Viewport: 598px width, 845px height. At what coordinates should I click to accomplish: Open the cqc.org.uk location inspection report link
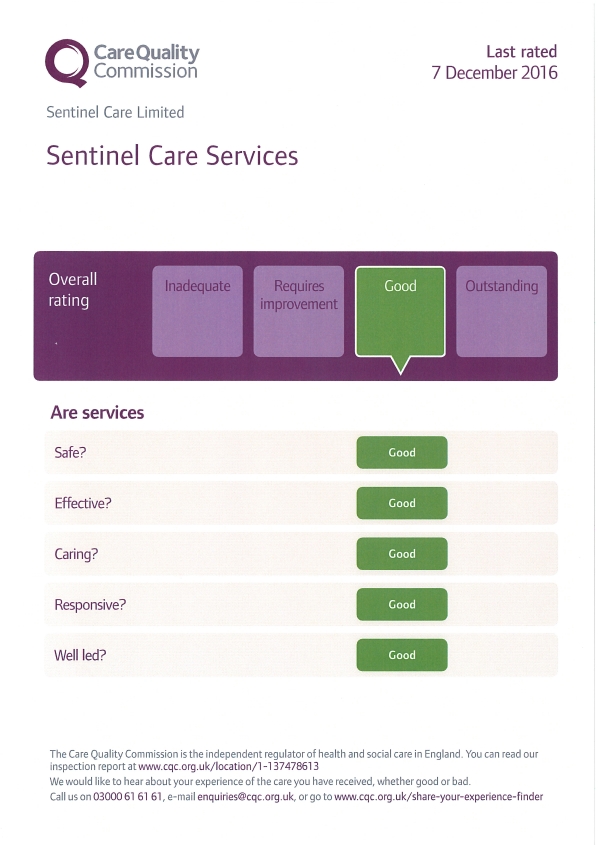[228, 766]
